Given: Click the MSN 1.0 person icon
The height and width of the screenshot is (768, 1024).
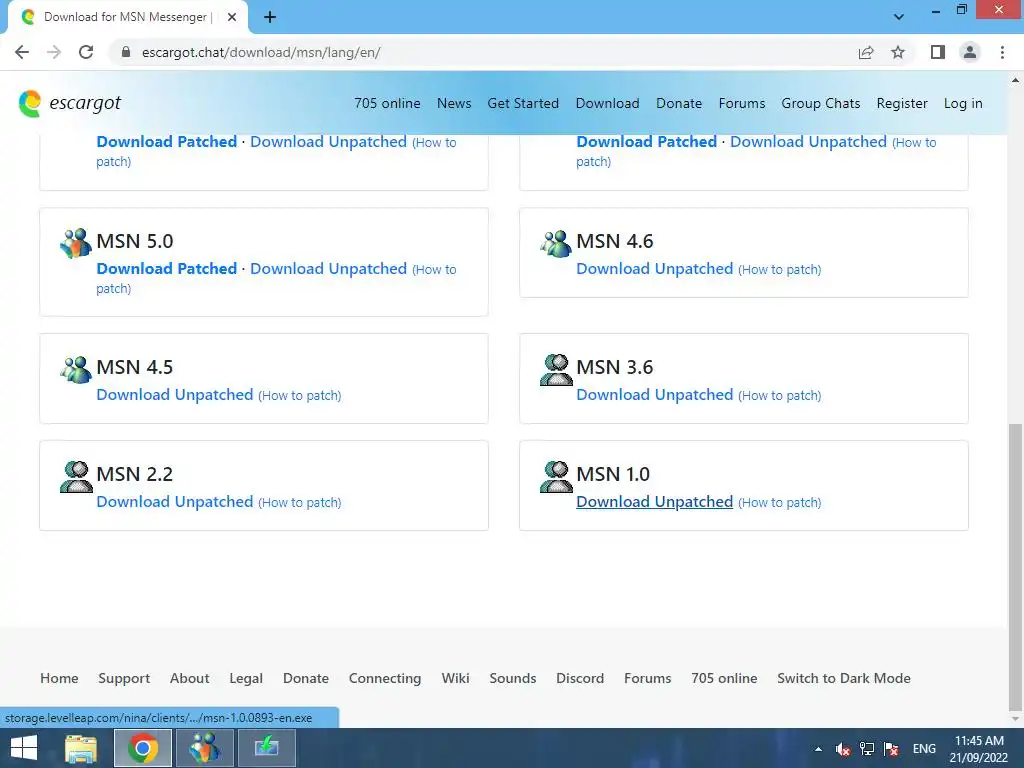Looking at the screenshot, I should [x=556, y=477].
